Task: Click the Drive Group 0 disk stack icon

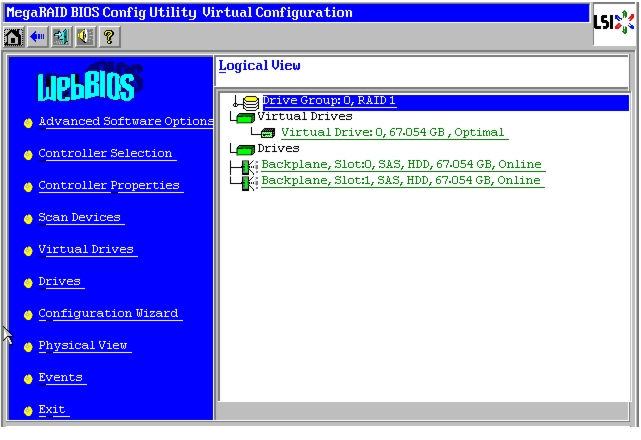Action: tap(250, 102)
